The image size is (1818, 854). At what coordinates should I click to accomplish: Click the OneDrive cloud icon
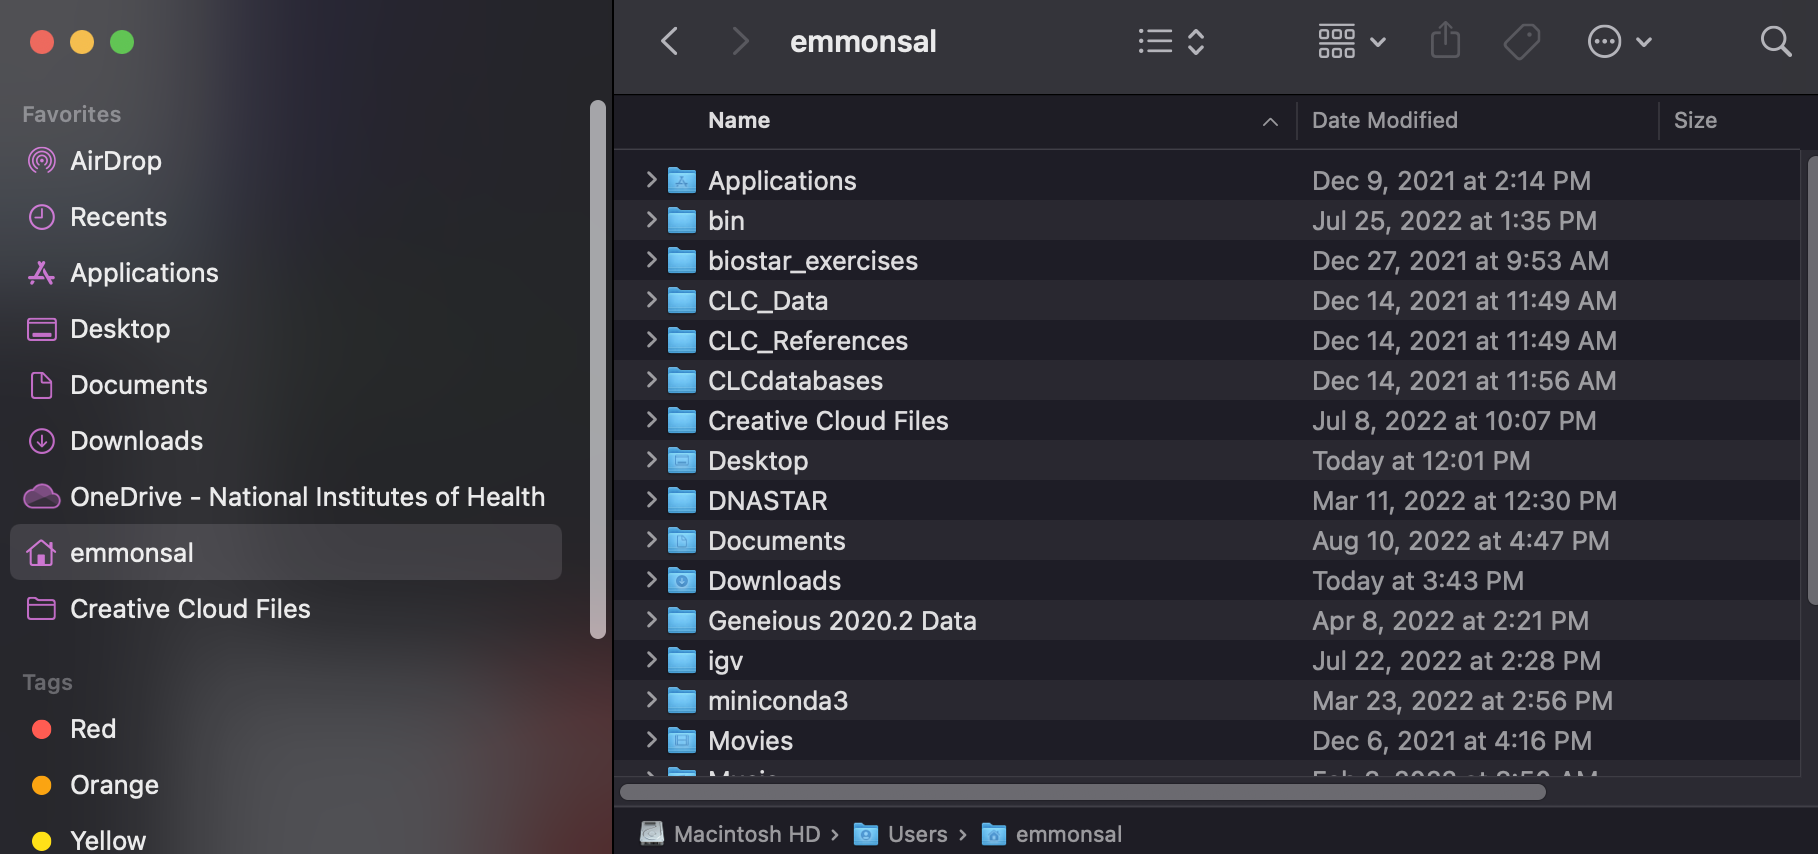tap(41, 497)
